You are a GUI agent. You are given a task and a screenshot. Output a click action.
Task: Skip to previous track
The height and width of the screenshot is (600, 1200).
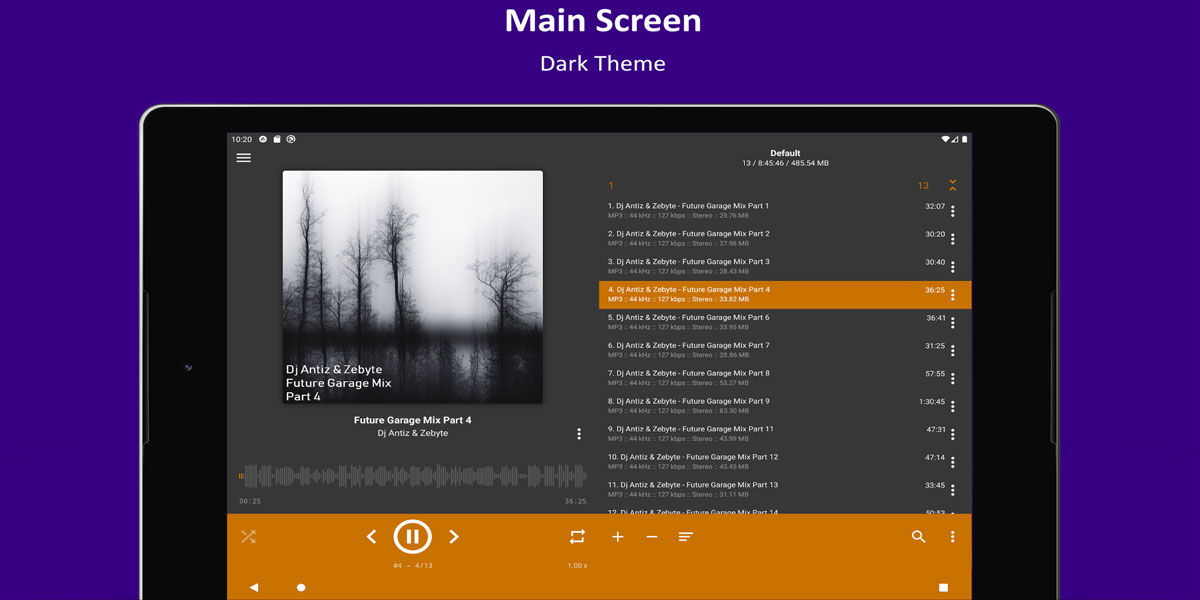click(371, 537)
